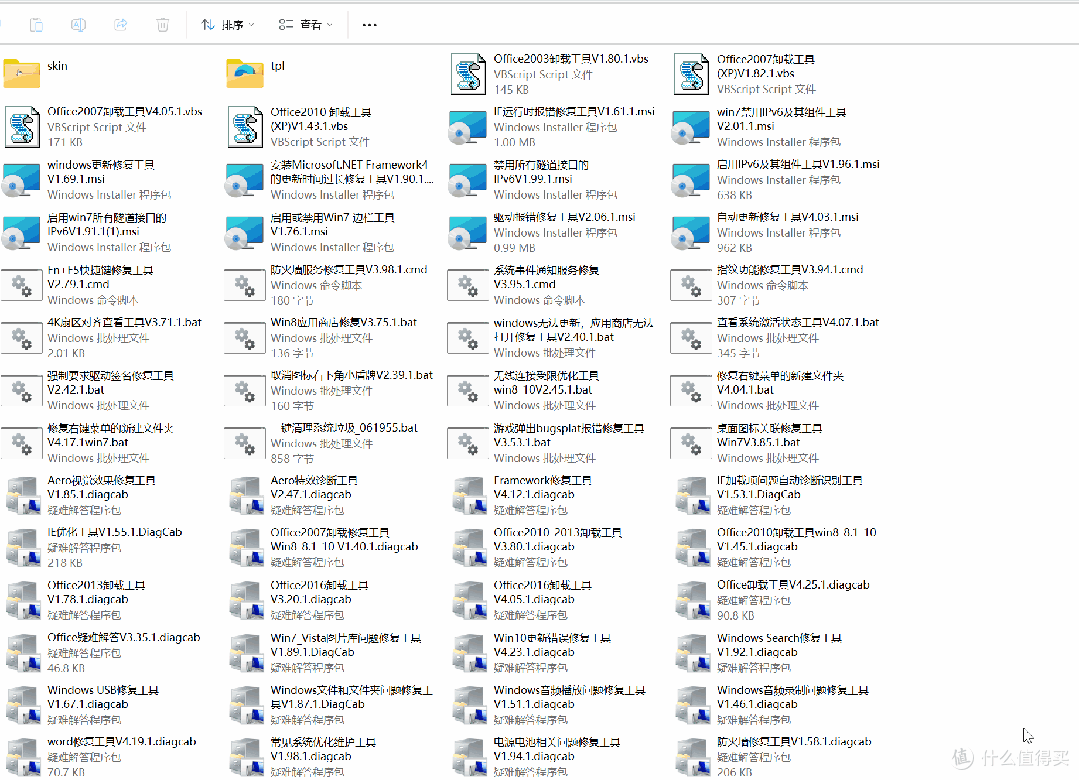Select the 启用IPv6及其组件工具 V1.96.1.msi icon
The height and width of the screenshot is (780, 1079).
[690, 181]
